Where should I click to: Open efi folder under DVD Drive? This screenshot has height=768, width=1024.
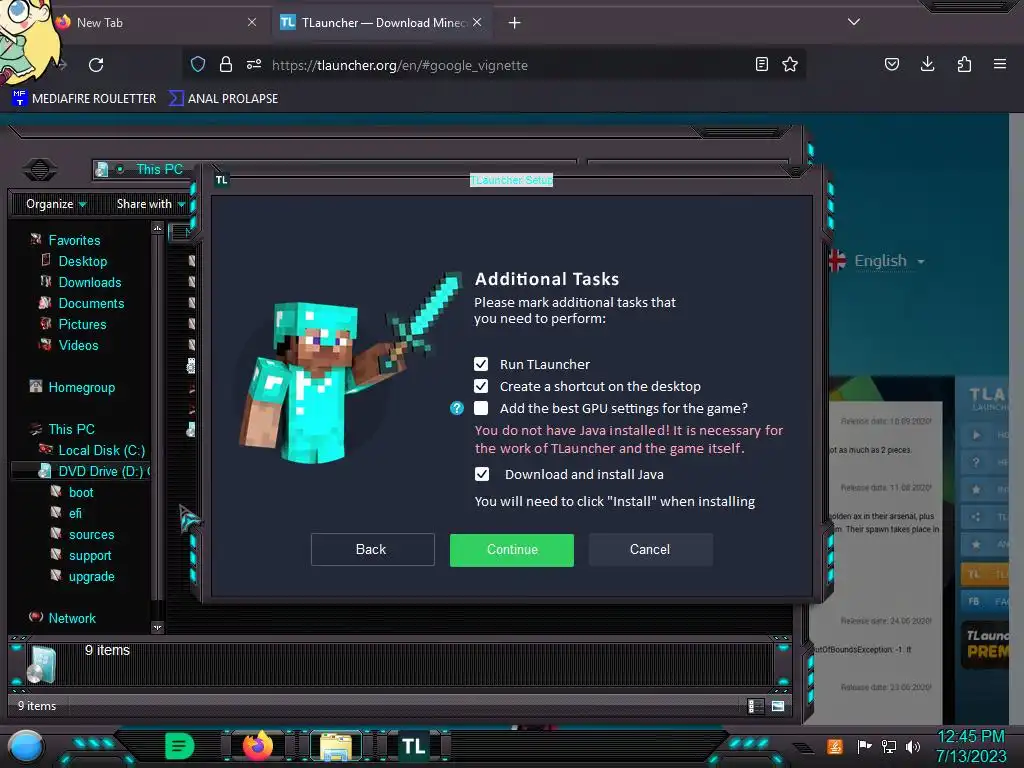pyautogui.click(x=75, y=513)
